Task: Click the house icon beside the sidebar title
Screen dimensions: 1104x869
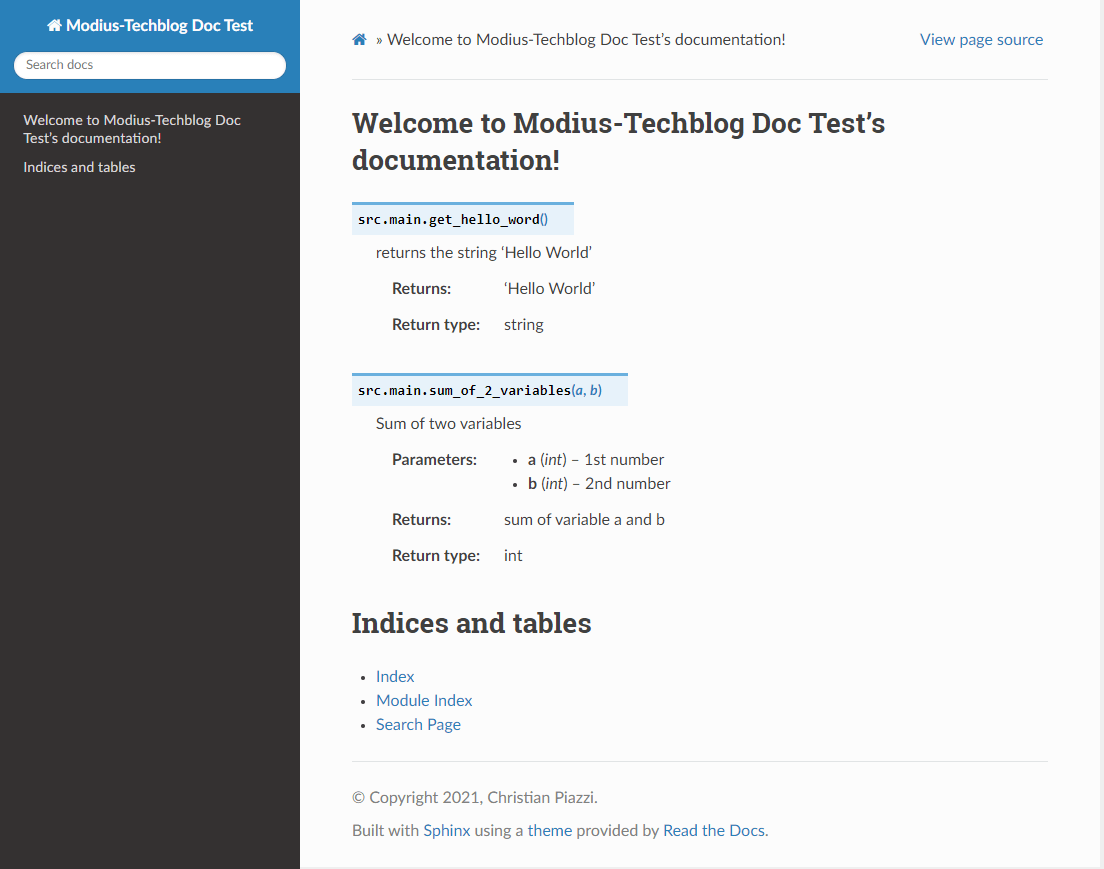Action: coord(54,25)
